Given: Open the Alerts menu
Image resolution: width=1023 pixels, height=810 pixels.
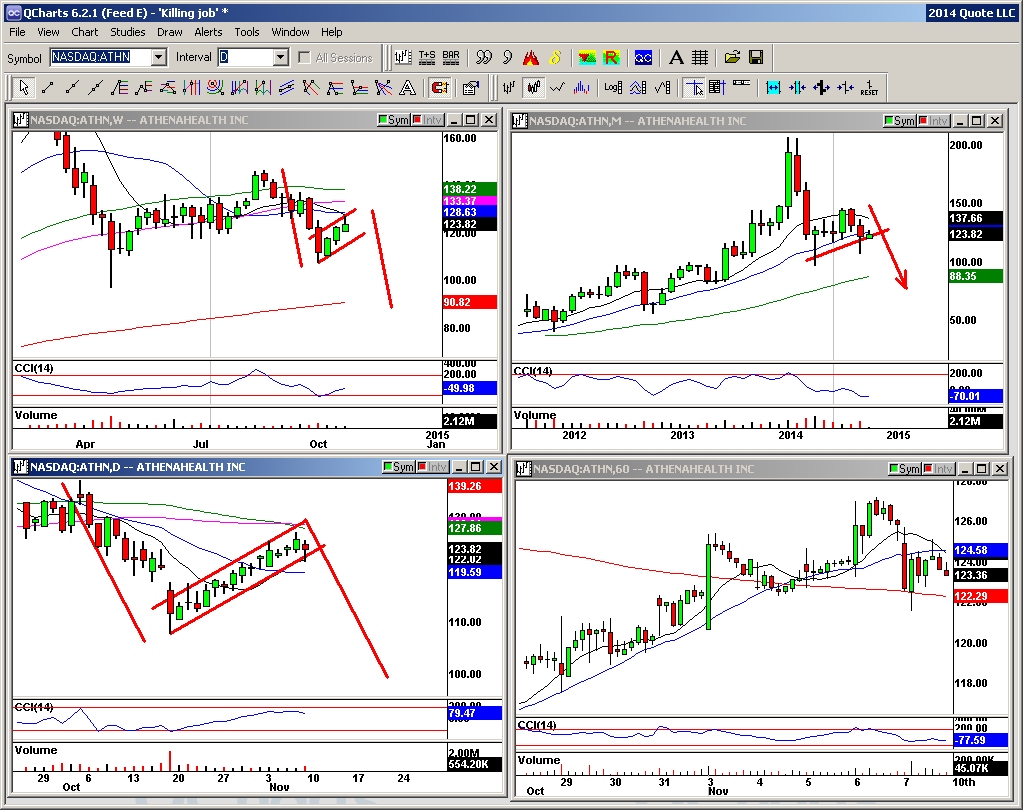Looking at the screenshot, I should pyautogui.click(x=208, y=32).
